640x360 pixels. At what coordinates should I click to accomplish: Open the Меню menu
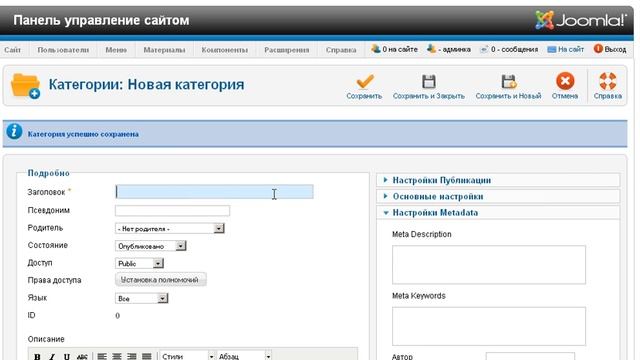(x=116, y=50)
